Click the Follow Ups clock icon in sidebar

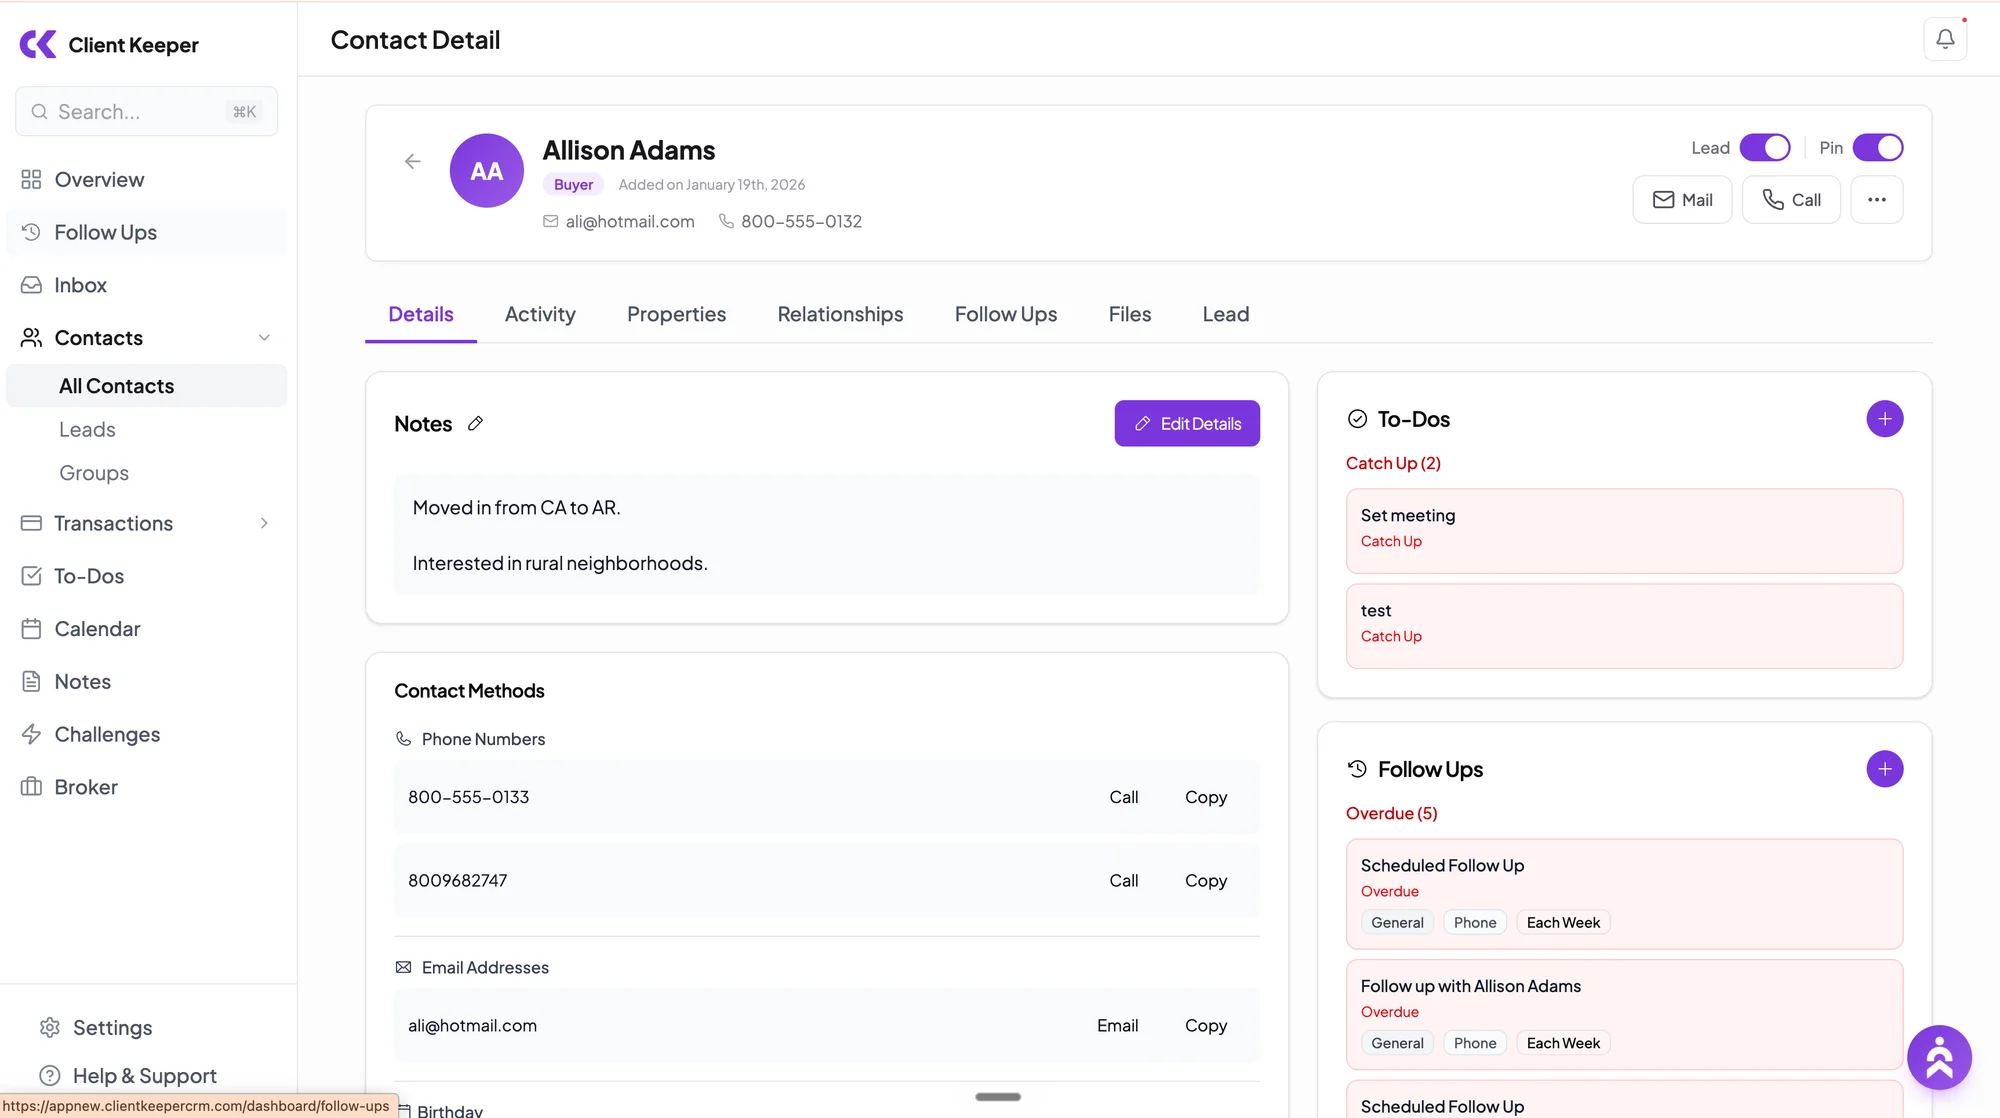click(31, 232)
